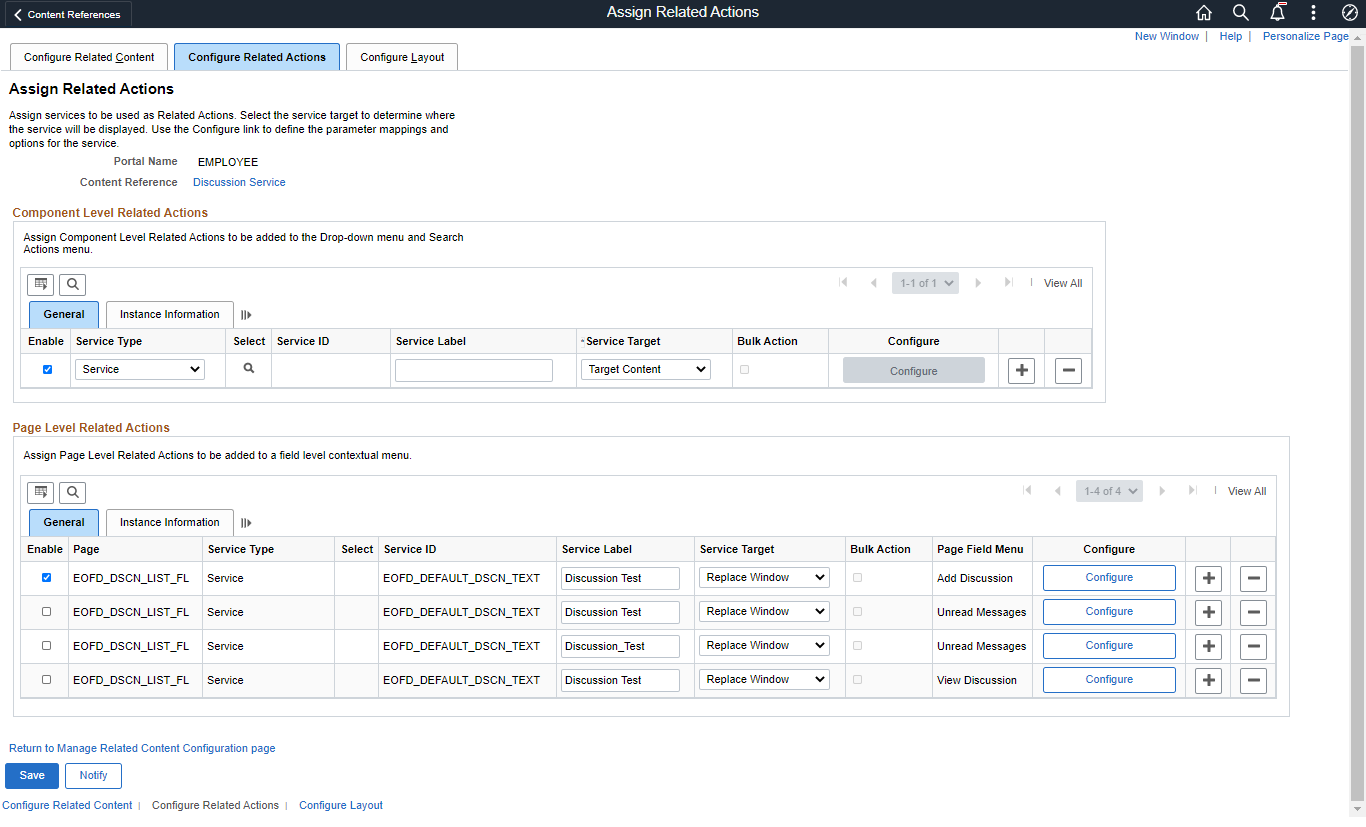Click the Save button
The height and width of the screenshot is (827, 1366).
pyautogui.click(x=32, y=775)
